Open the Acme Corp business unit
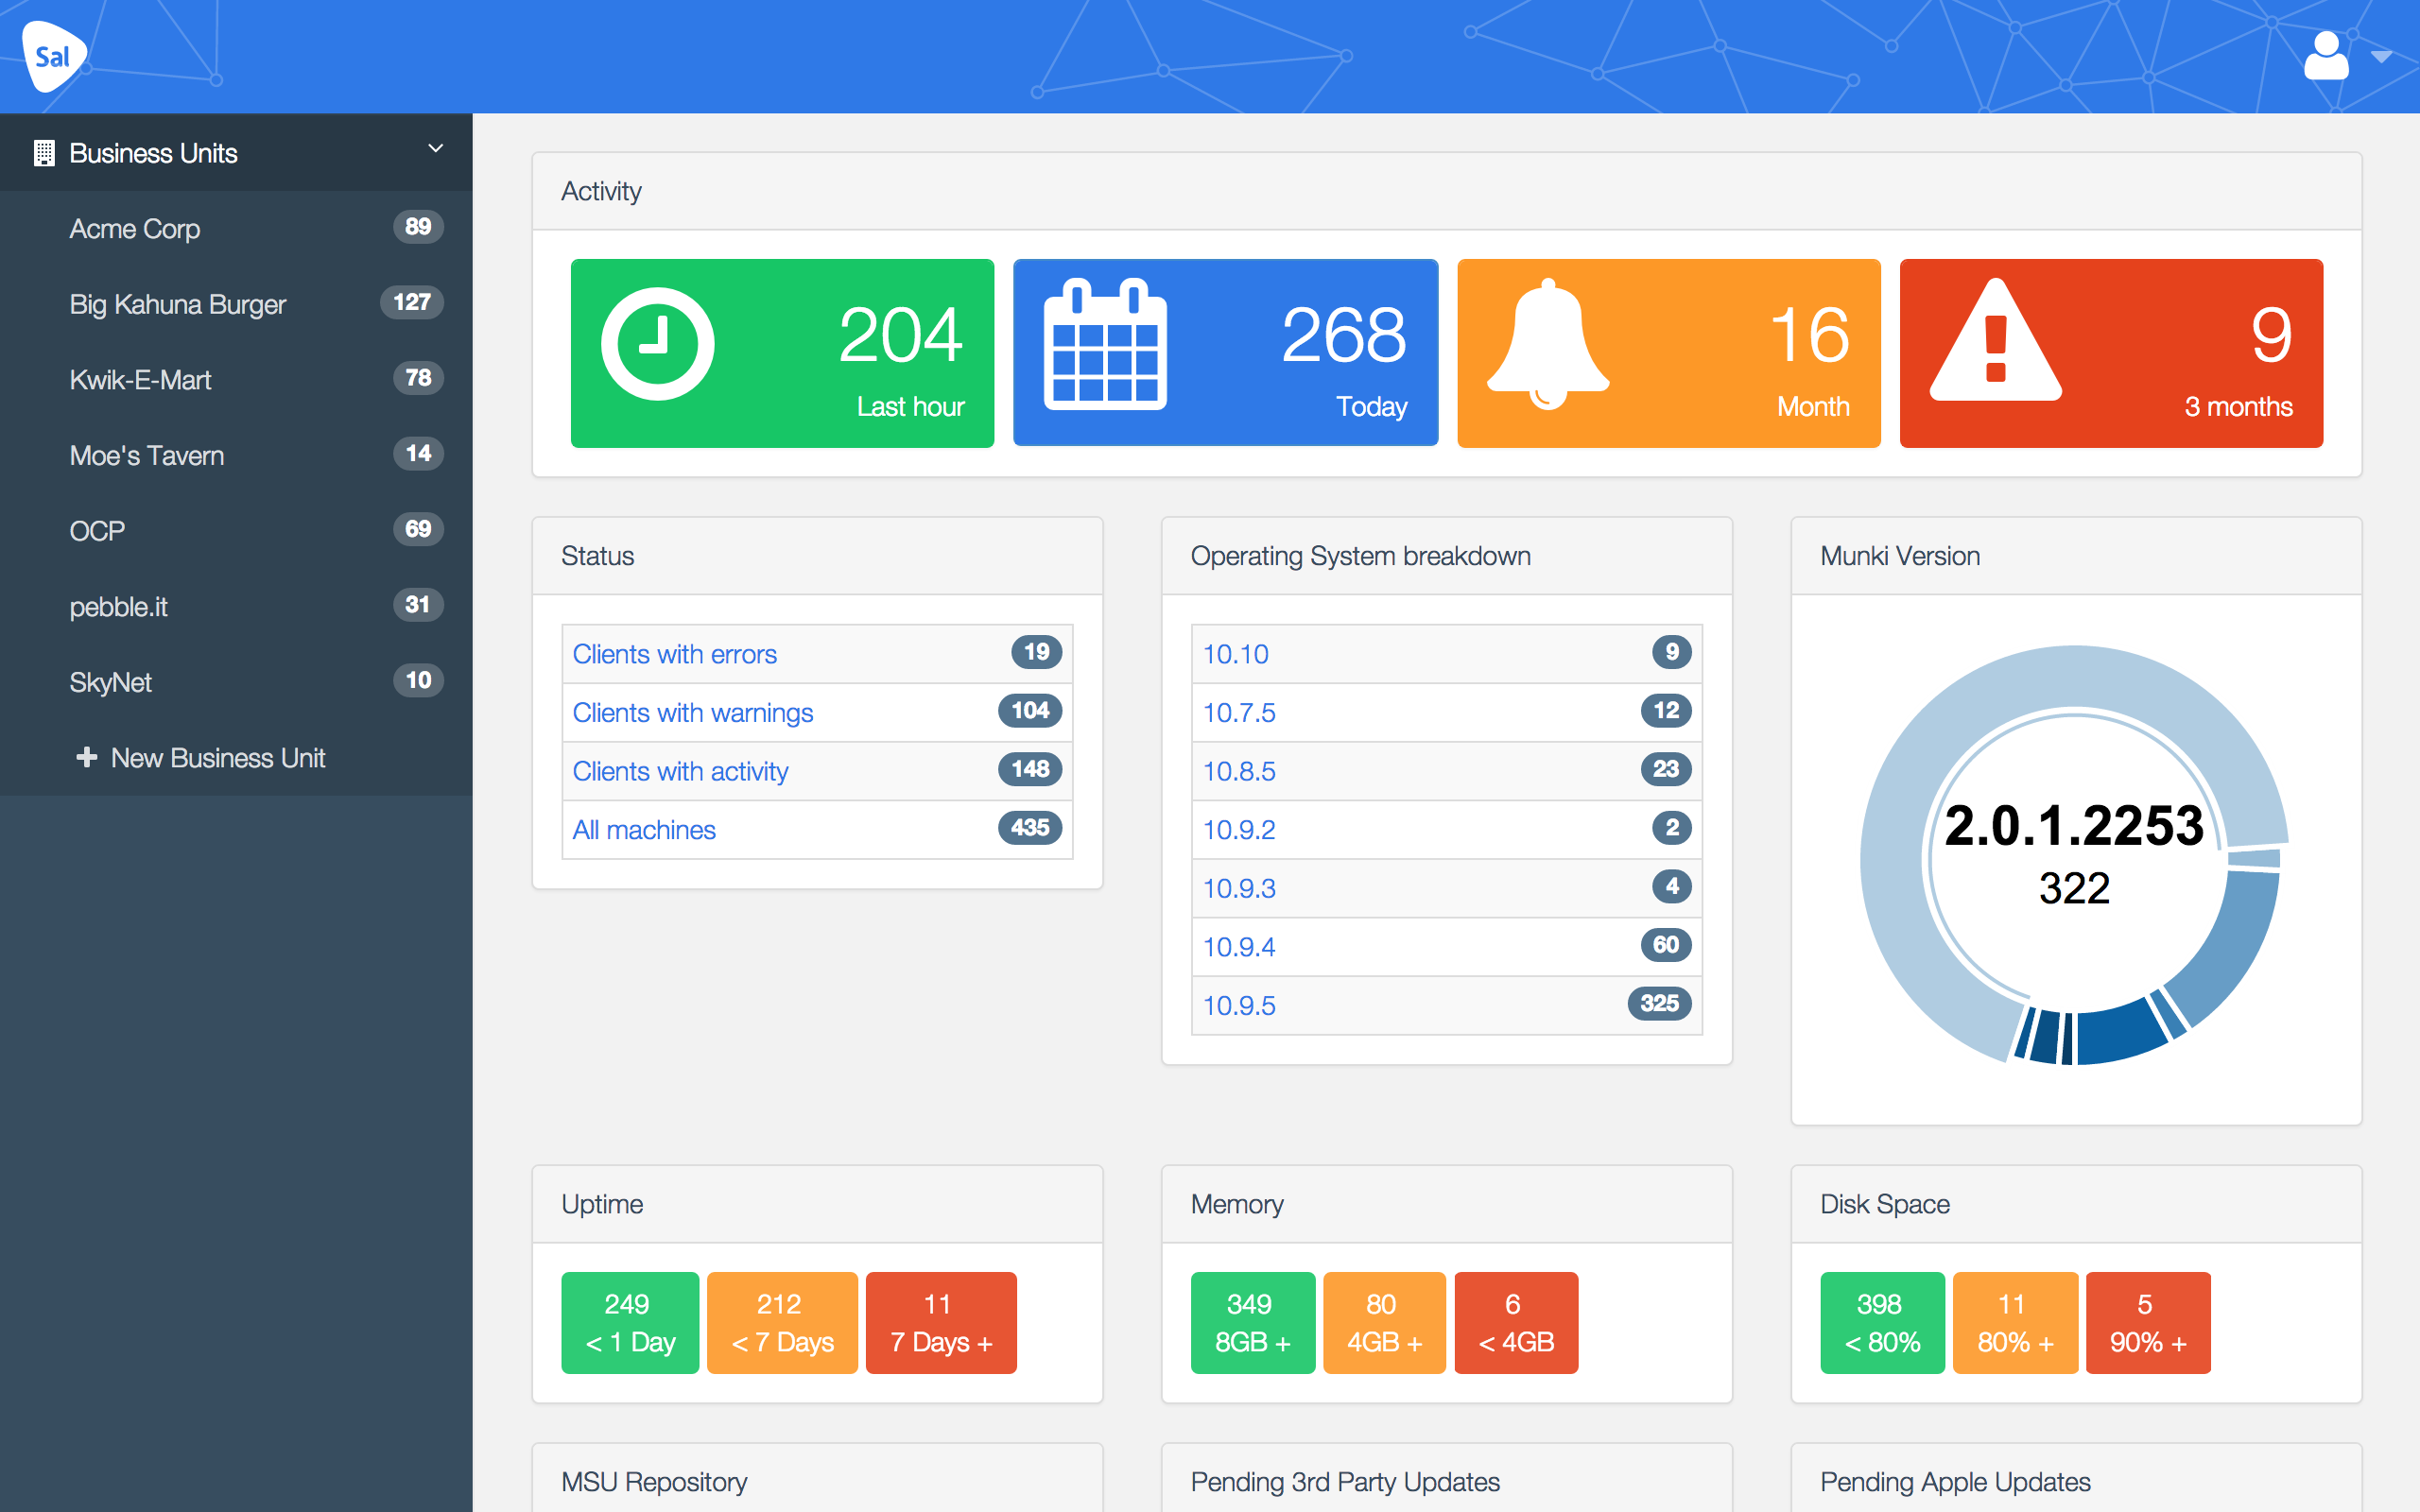Image resolution: width=2420 pixels, height=1512 pixels. 135,229
